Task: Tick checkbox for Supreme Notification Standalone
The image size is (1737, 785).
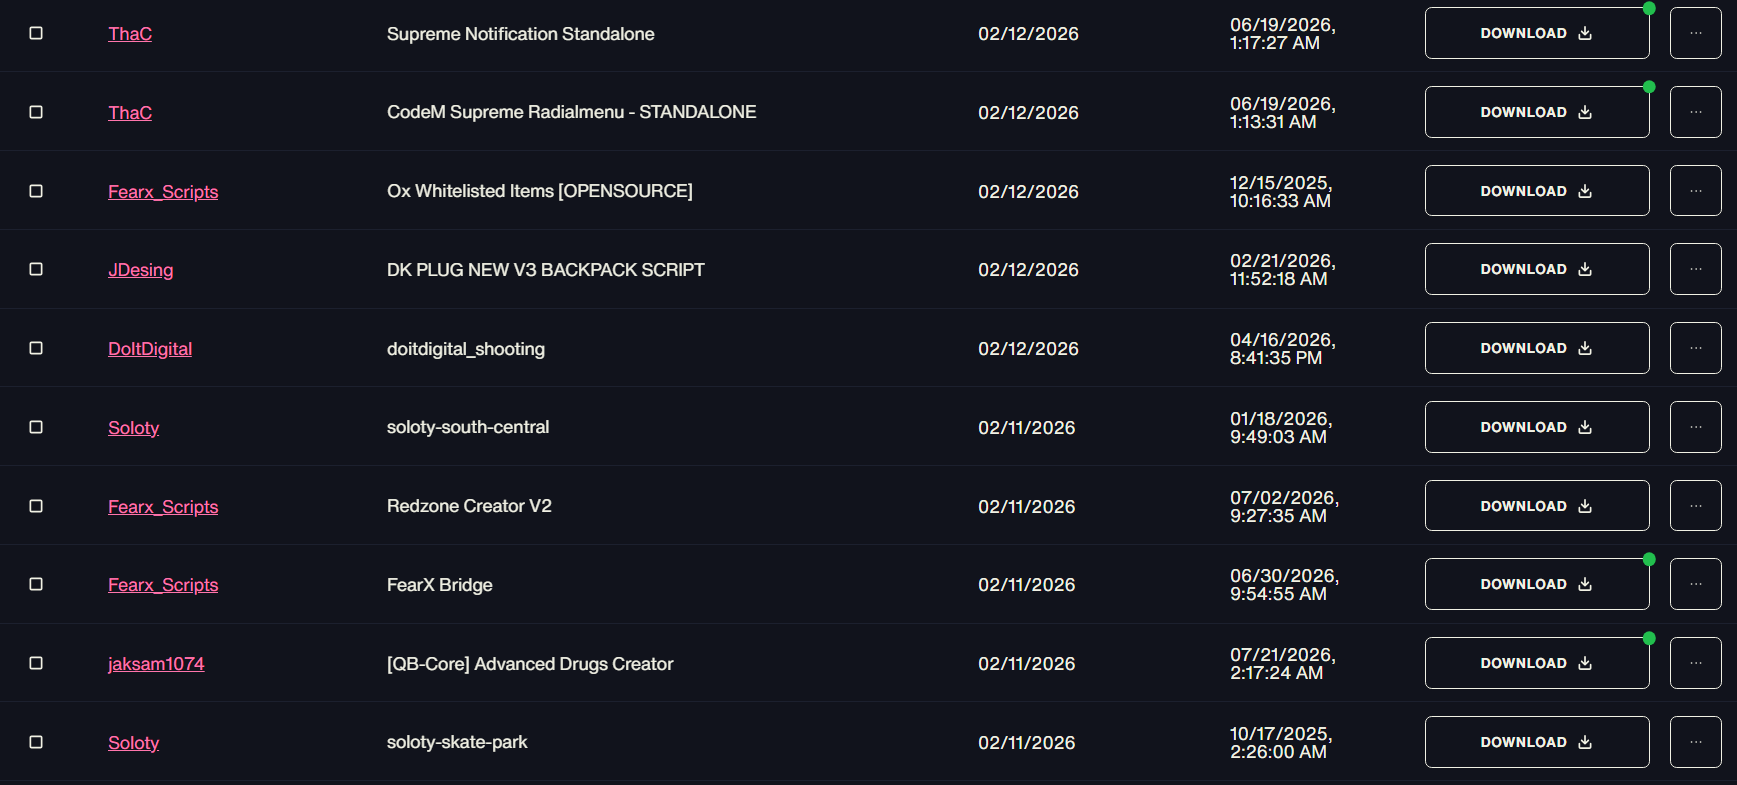Action: tap(36, 33)
